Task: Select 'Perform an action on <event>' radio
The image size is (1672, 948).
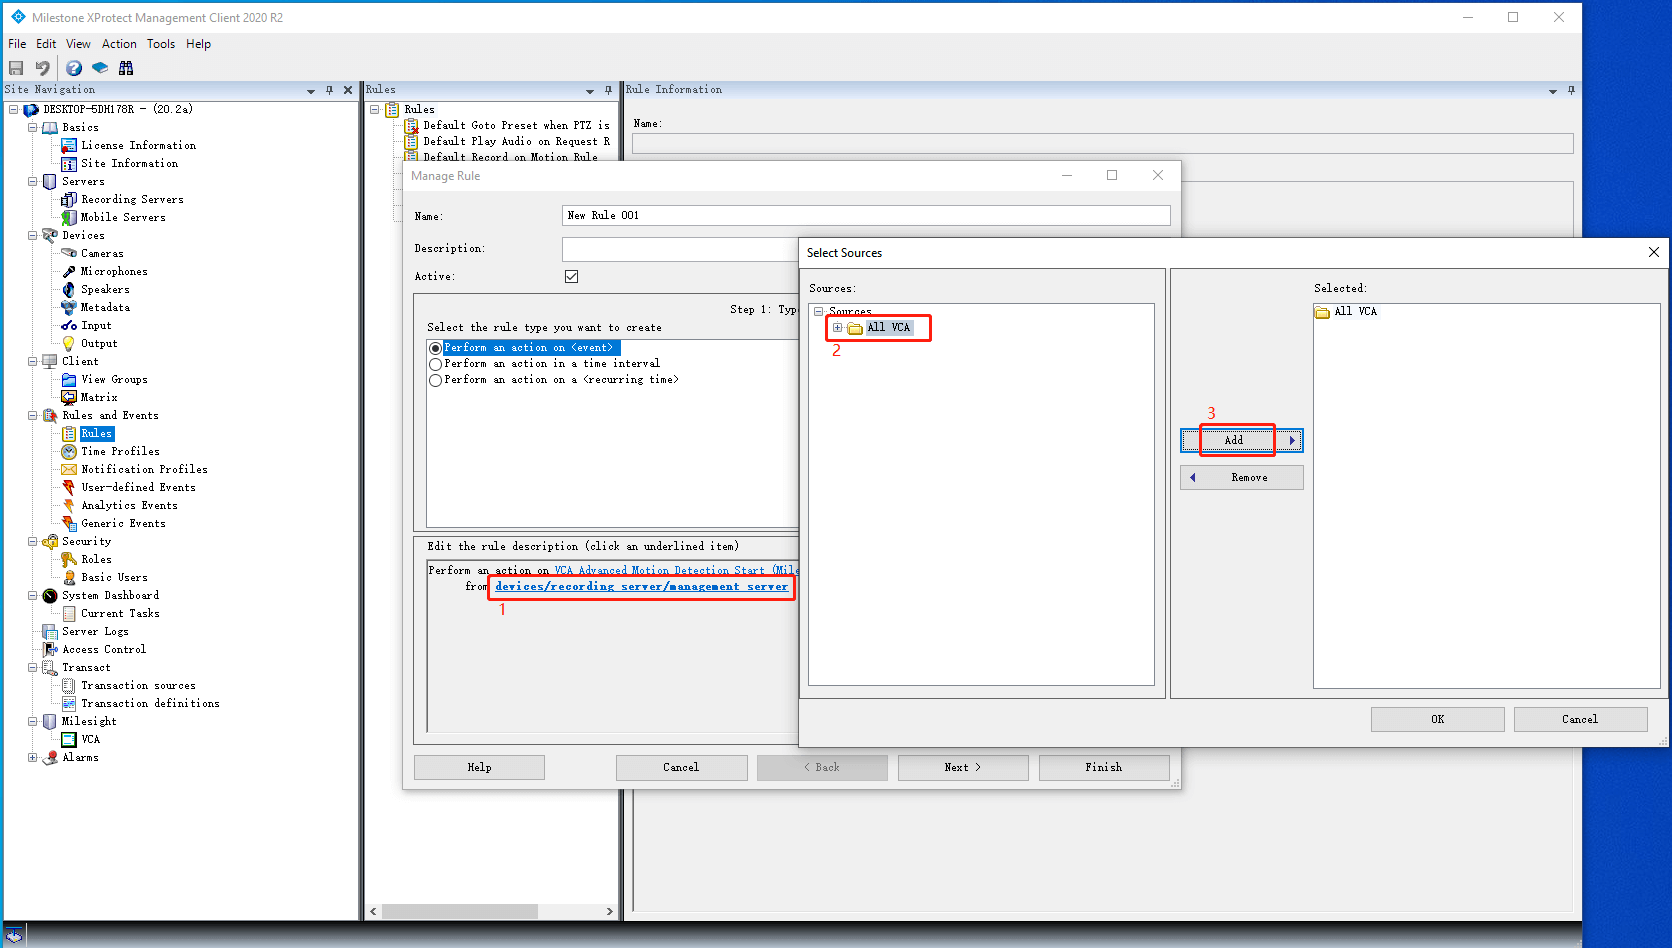Action: pyautogui.click(x=435, y=348)
